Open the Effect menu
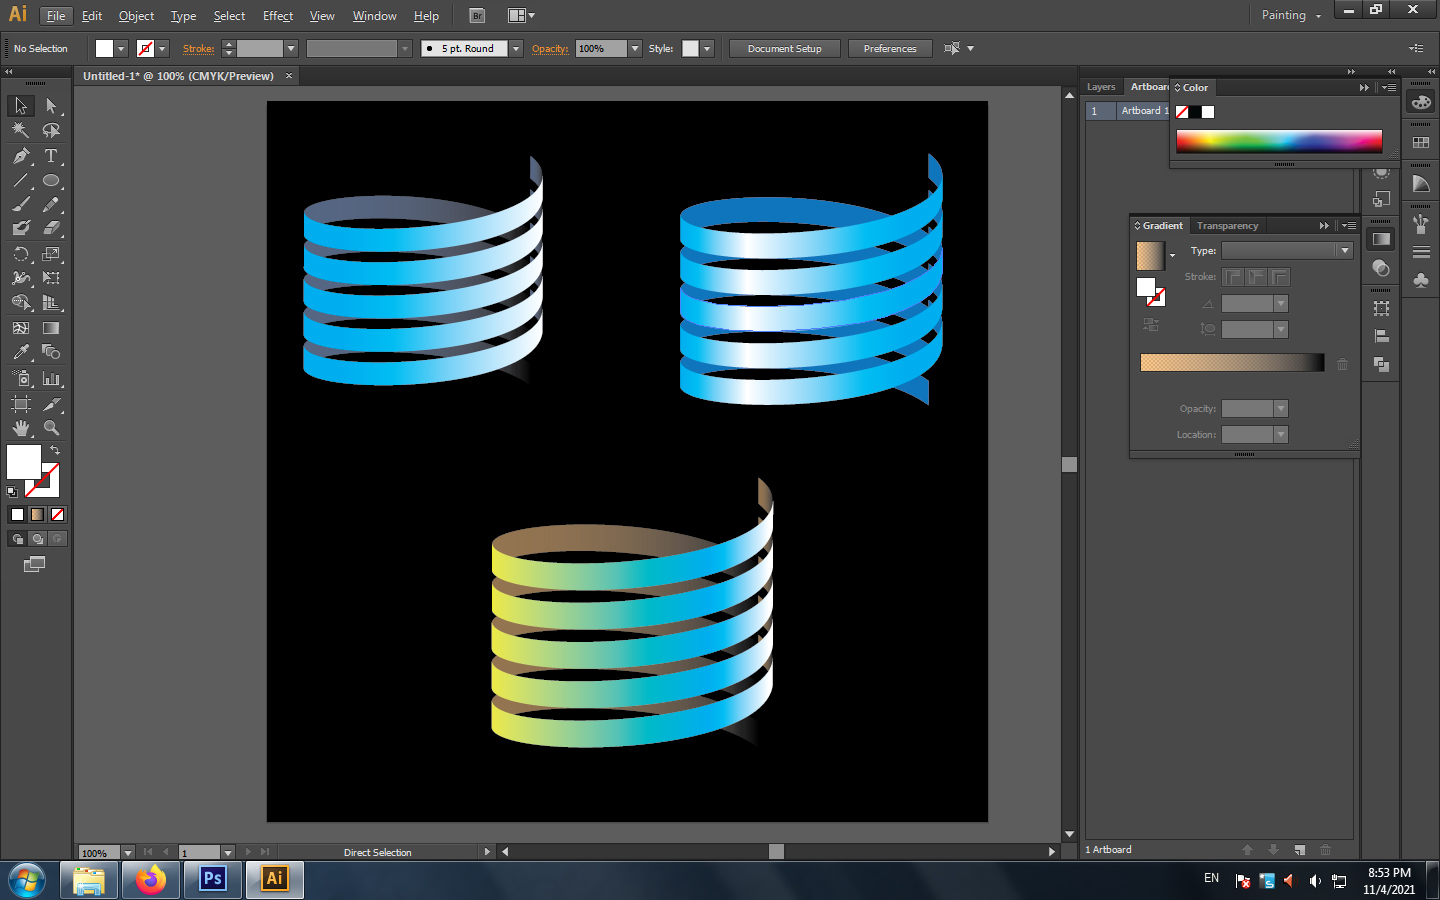The image size is (1440, 900). pyautogui.click(x=277, y=16)
